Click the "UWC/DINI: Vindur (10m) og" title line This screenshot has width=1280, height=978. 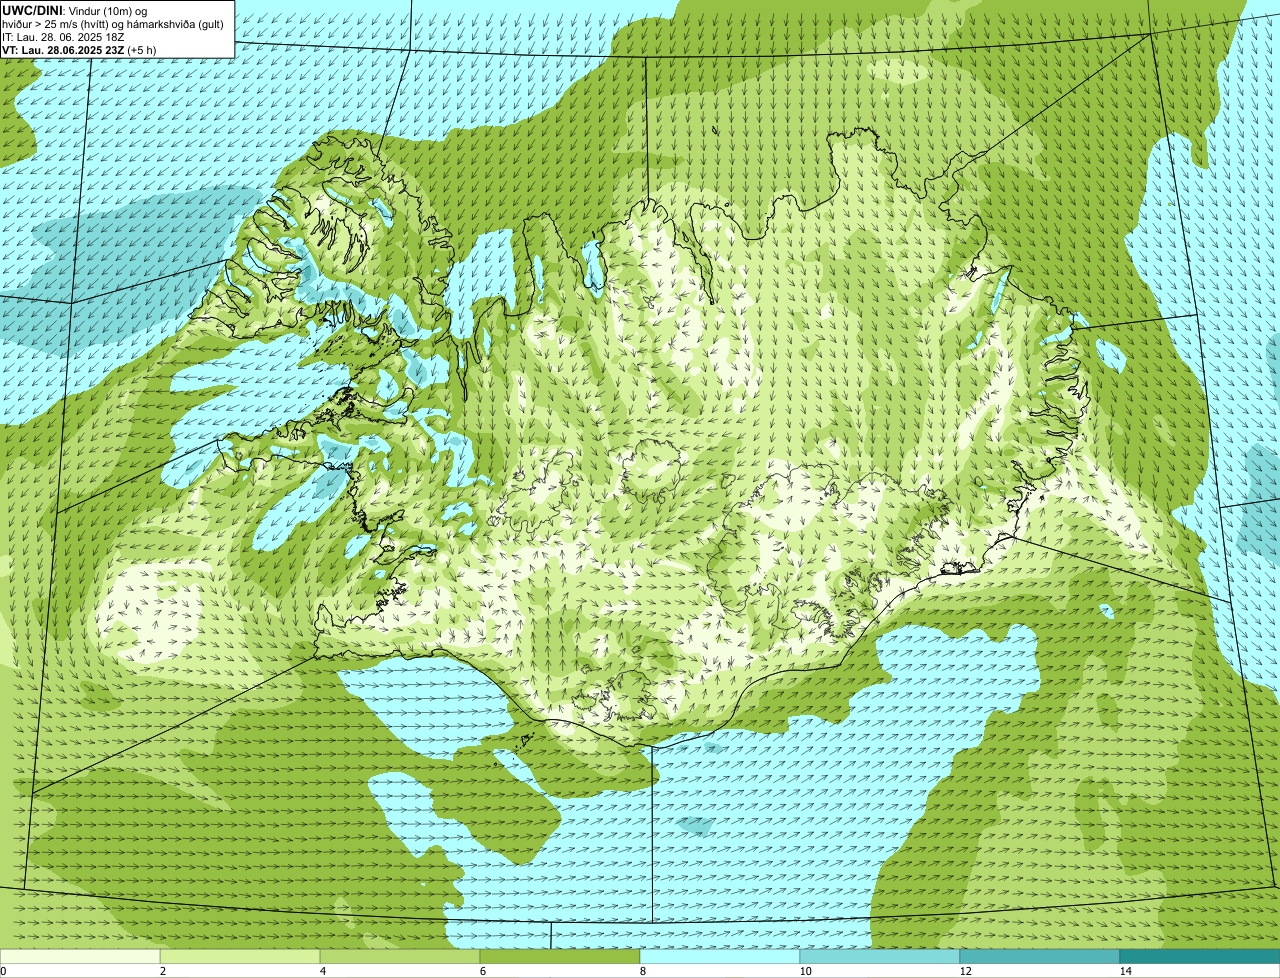pyautogui.click(x=75, y=10)
